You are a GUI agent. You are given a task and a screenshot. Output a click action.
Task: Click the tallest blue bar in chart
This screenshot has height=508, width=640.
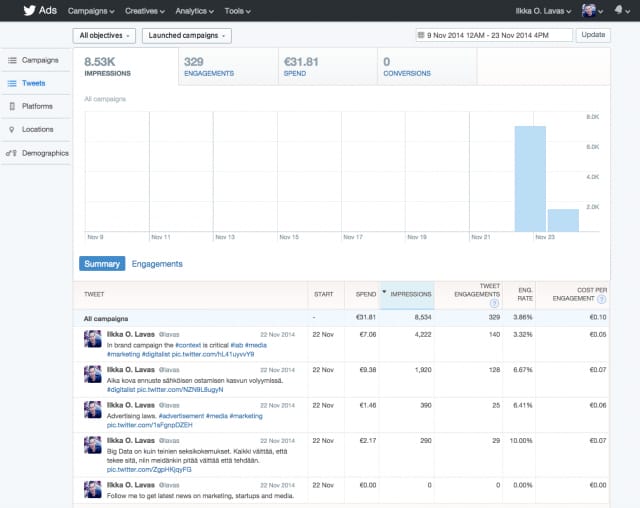(530, 178)
